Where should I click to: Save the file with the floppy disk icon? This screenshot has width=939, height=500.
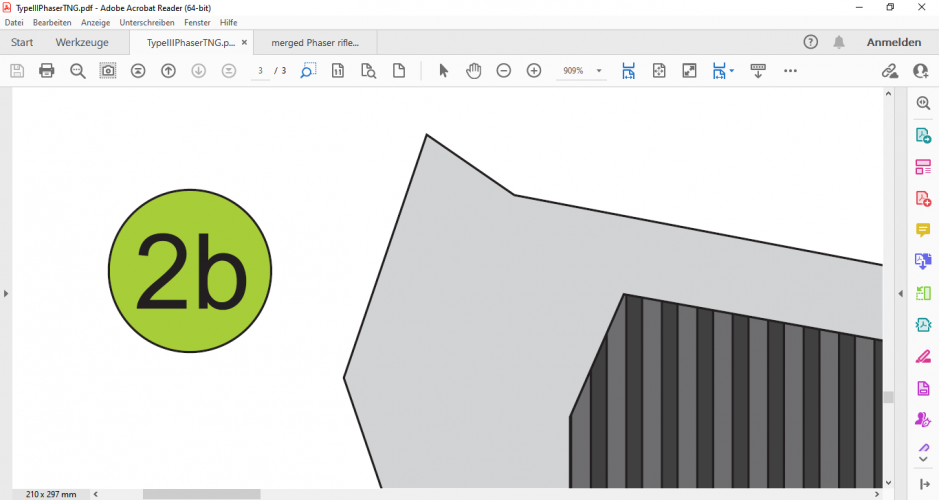[x=17, y=71]
